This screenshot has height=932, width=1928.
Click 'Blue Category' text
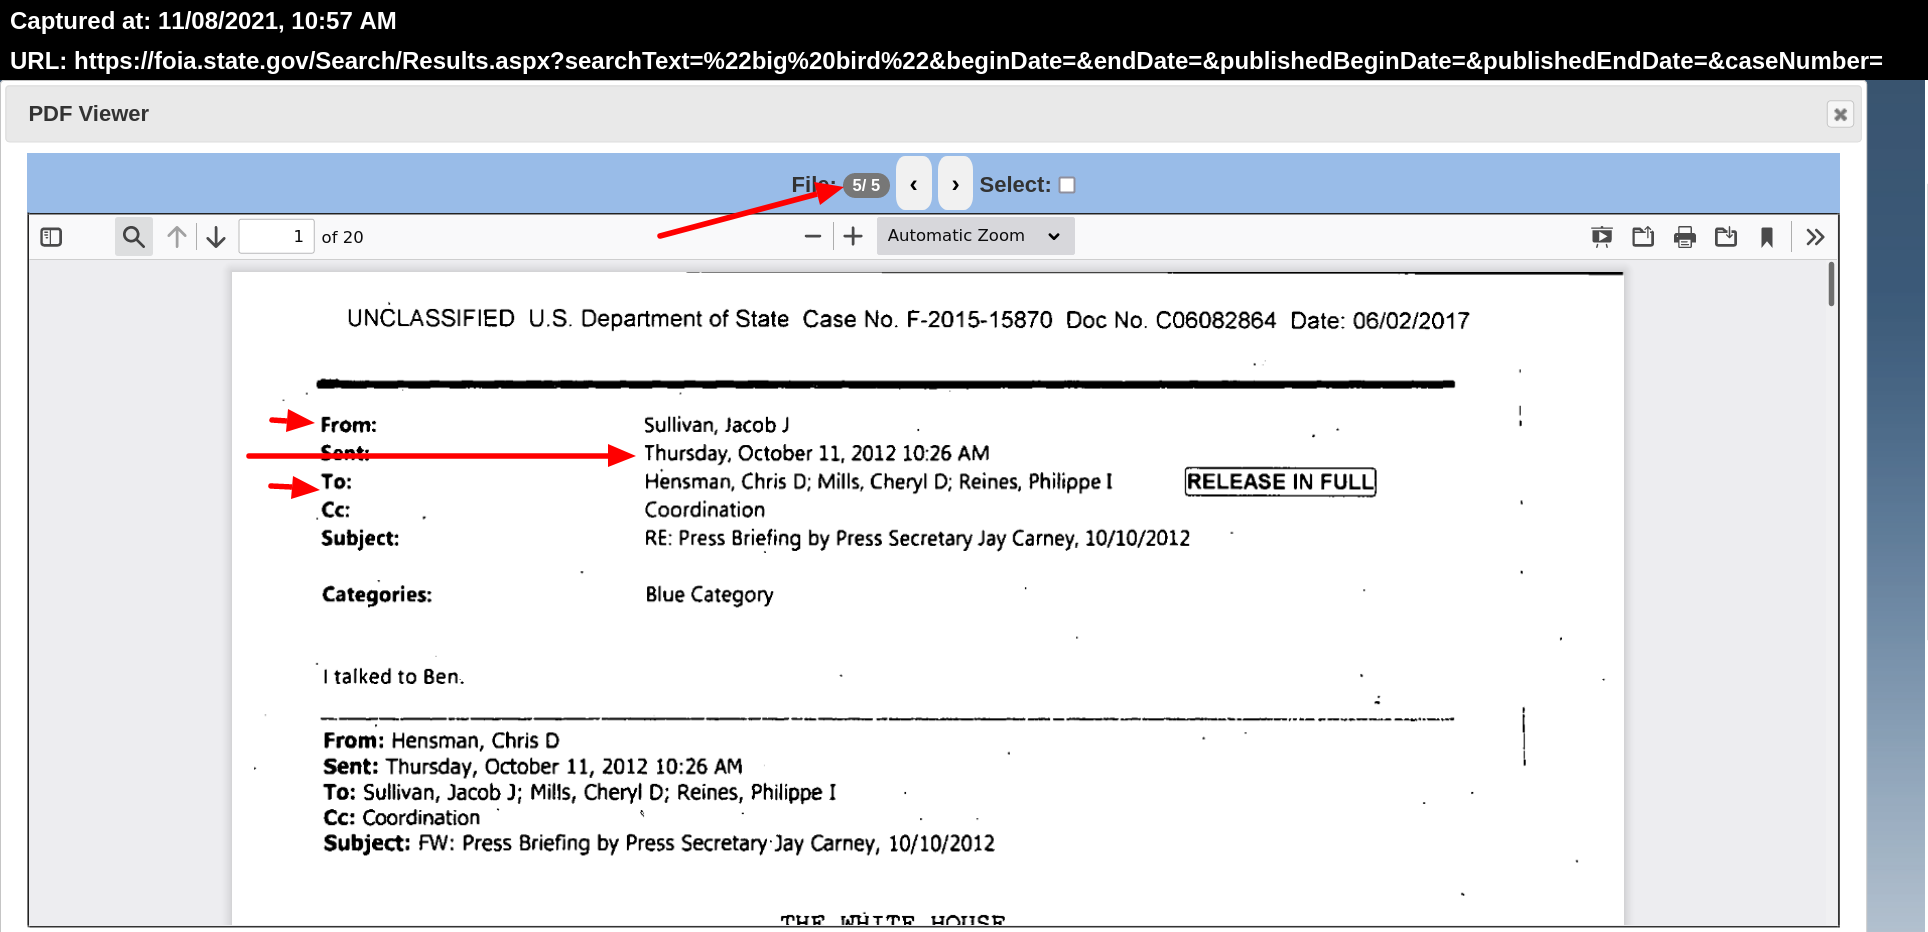pos(709,595)
